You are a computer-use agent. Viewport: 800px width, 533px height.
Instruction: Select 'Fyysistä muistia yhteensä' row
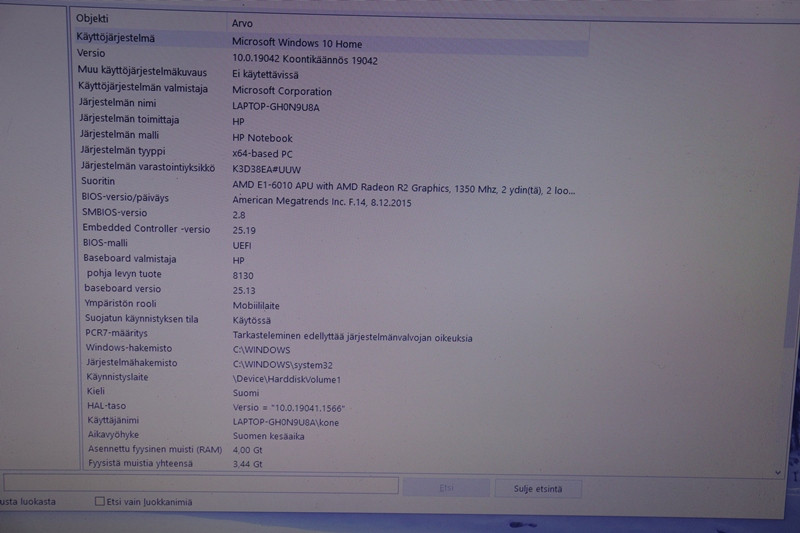[140, 464]
